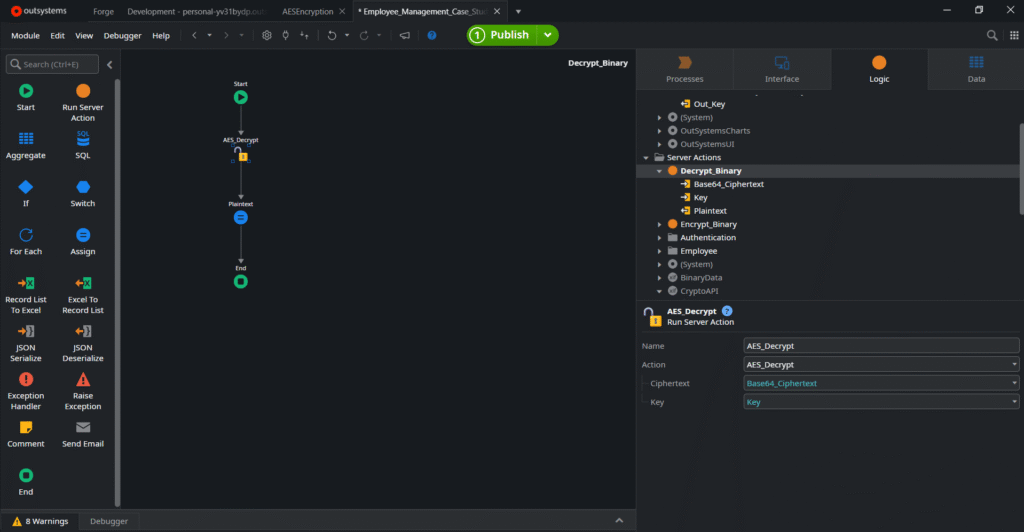Click the End node on canvas
The width and height of the screenshot is (1024, 532).
coord(241,281)
